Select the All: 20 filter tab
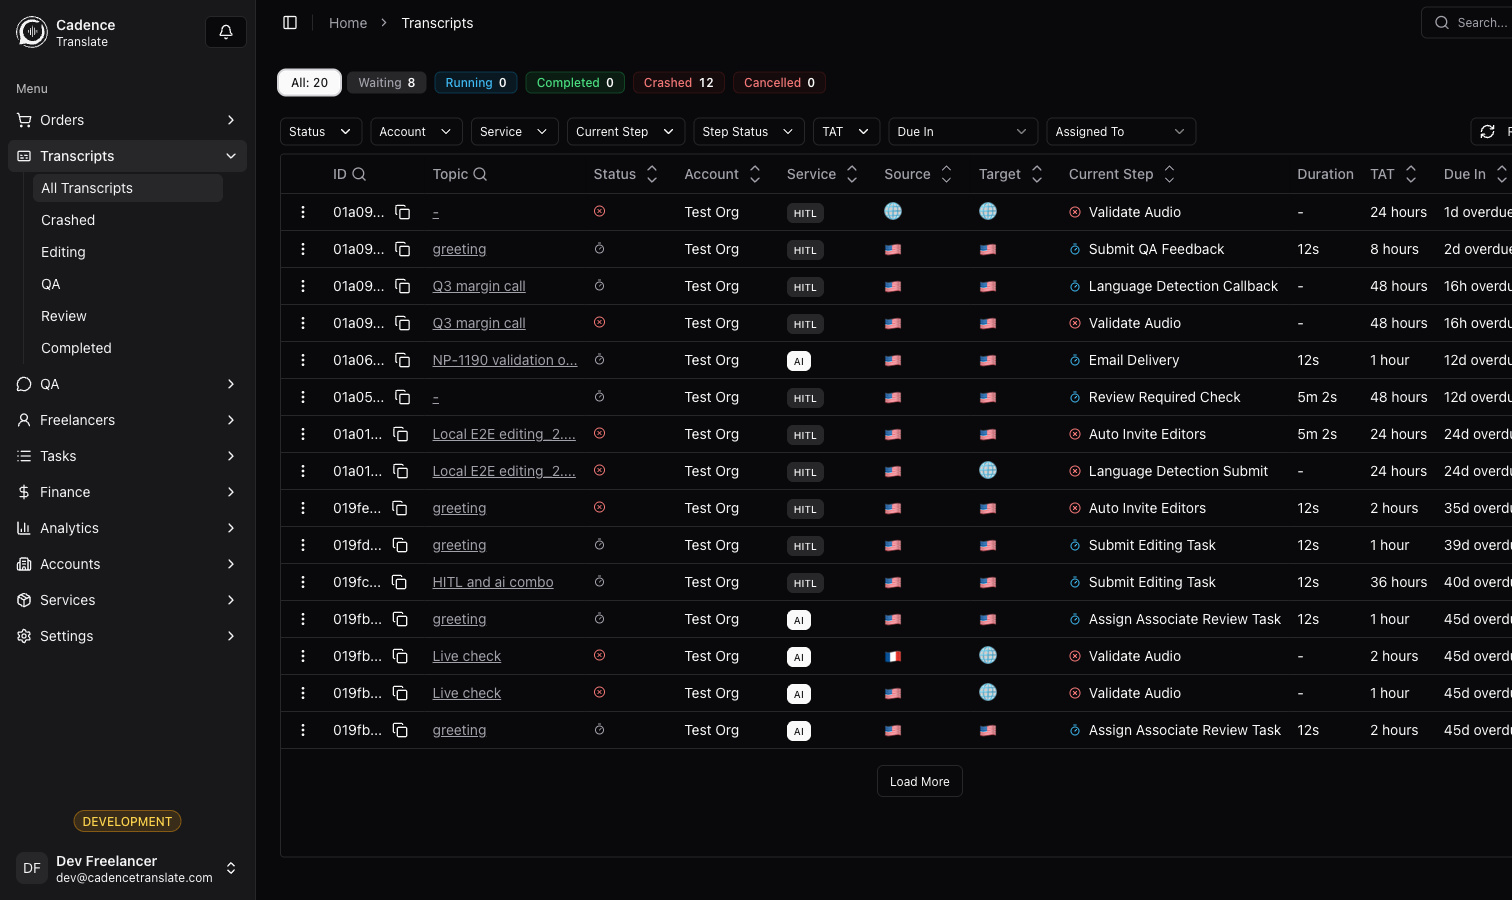Viewport: 1512px width, 900px height. pyautogui.click(x=309, y=83)
